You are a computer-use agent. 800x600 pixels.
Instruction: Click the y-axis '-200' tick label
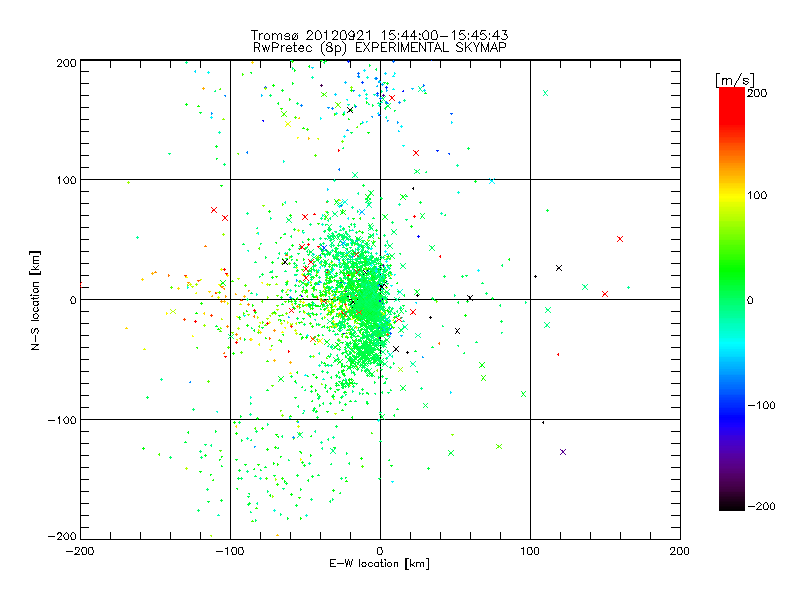click(x=62, y=536)
